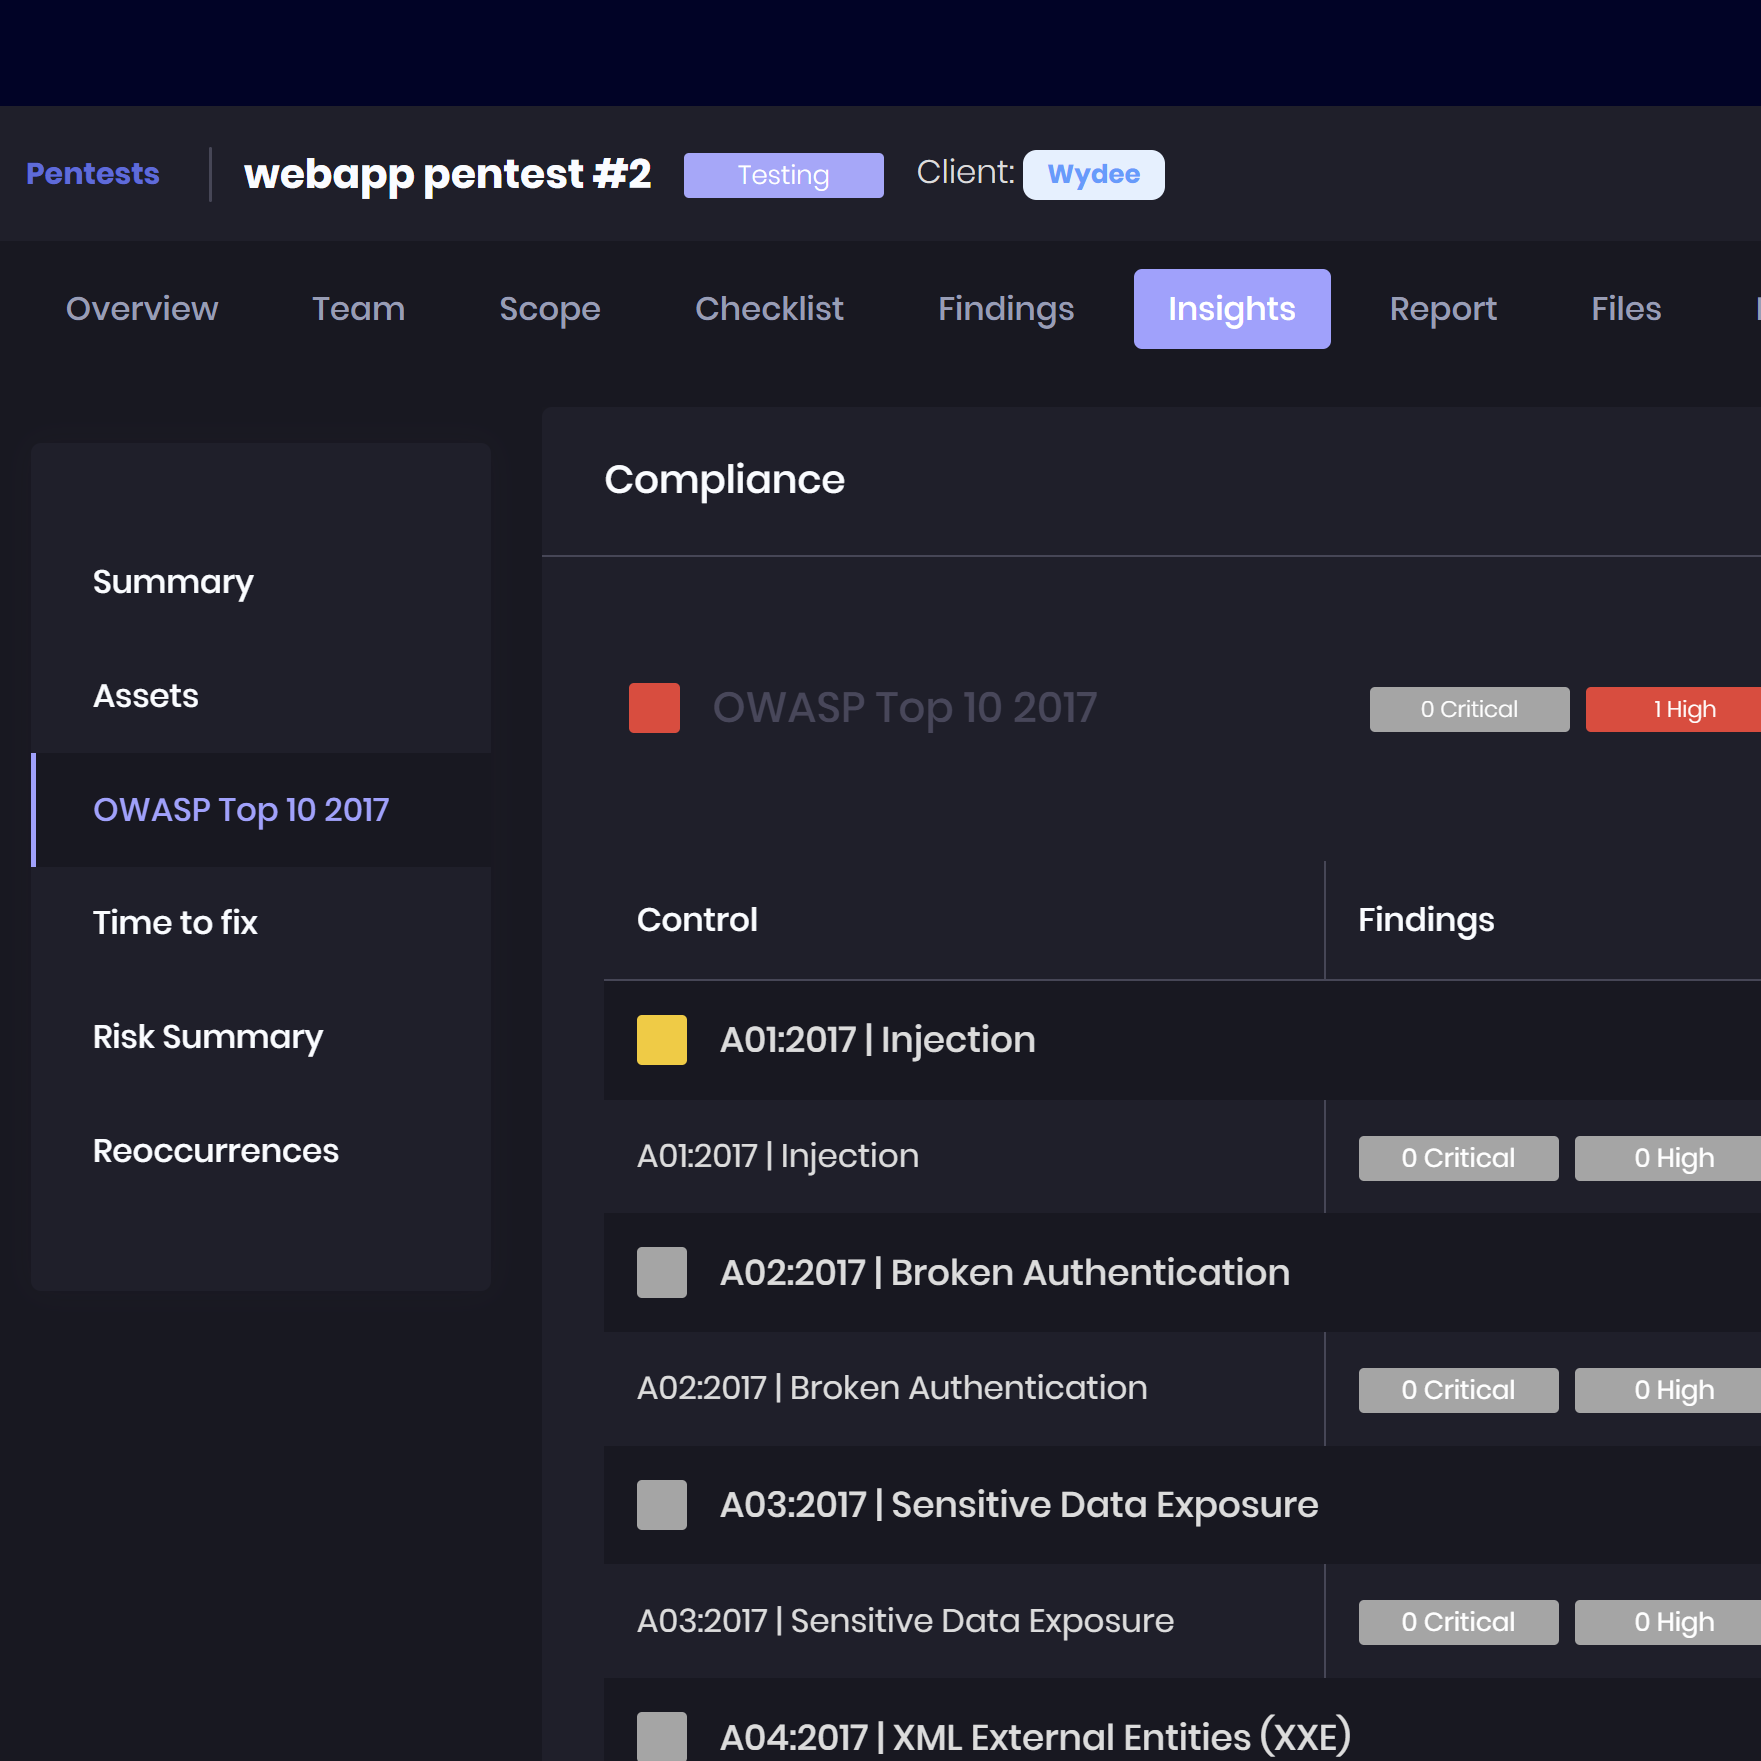Select OWASP Top 10 2017 sidebar item

261,810
